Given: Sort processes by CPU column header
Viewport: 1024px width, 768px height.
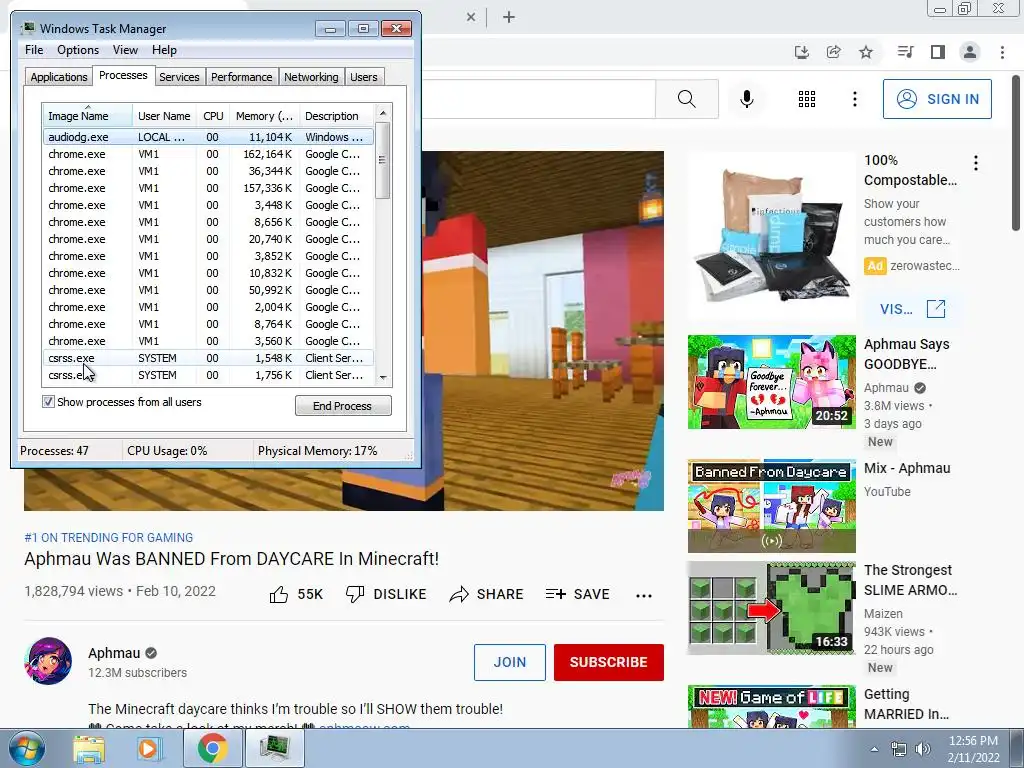Looking at the screenshot, I should [x=213, y=116].
